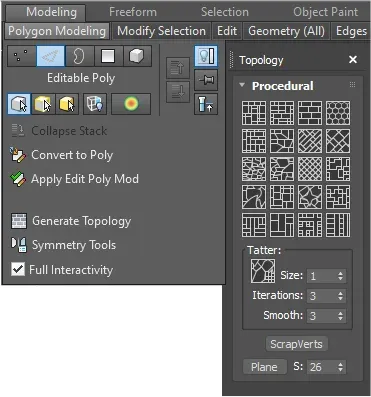Viewport: 371px width, 397px height.
Task: Click the S value field showing 26
Action: [x=322, y=367]
